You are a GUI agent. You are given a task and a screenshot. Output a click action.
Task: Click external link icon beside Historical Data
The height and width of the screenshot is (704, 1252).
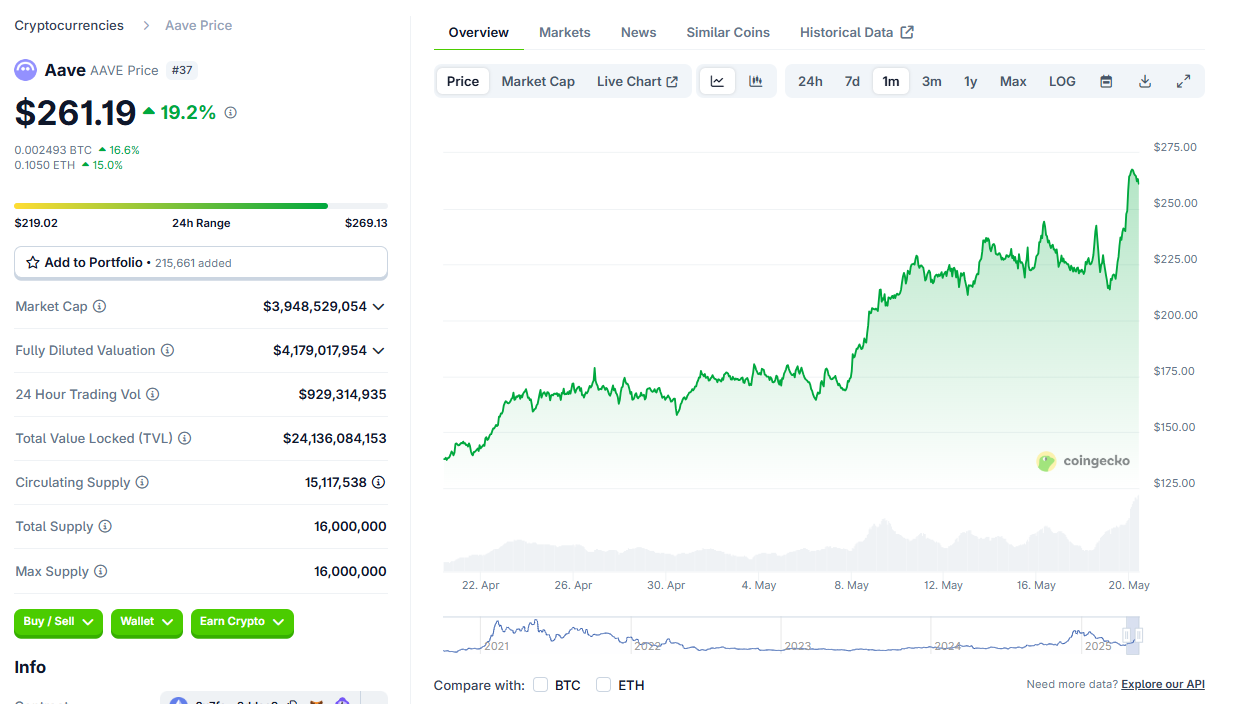907,32
